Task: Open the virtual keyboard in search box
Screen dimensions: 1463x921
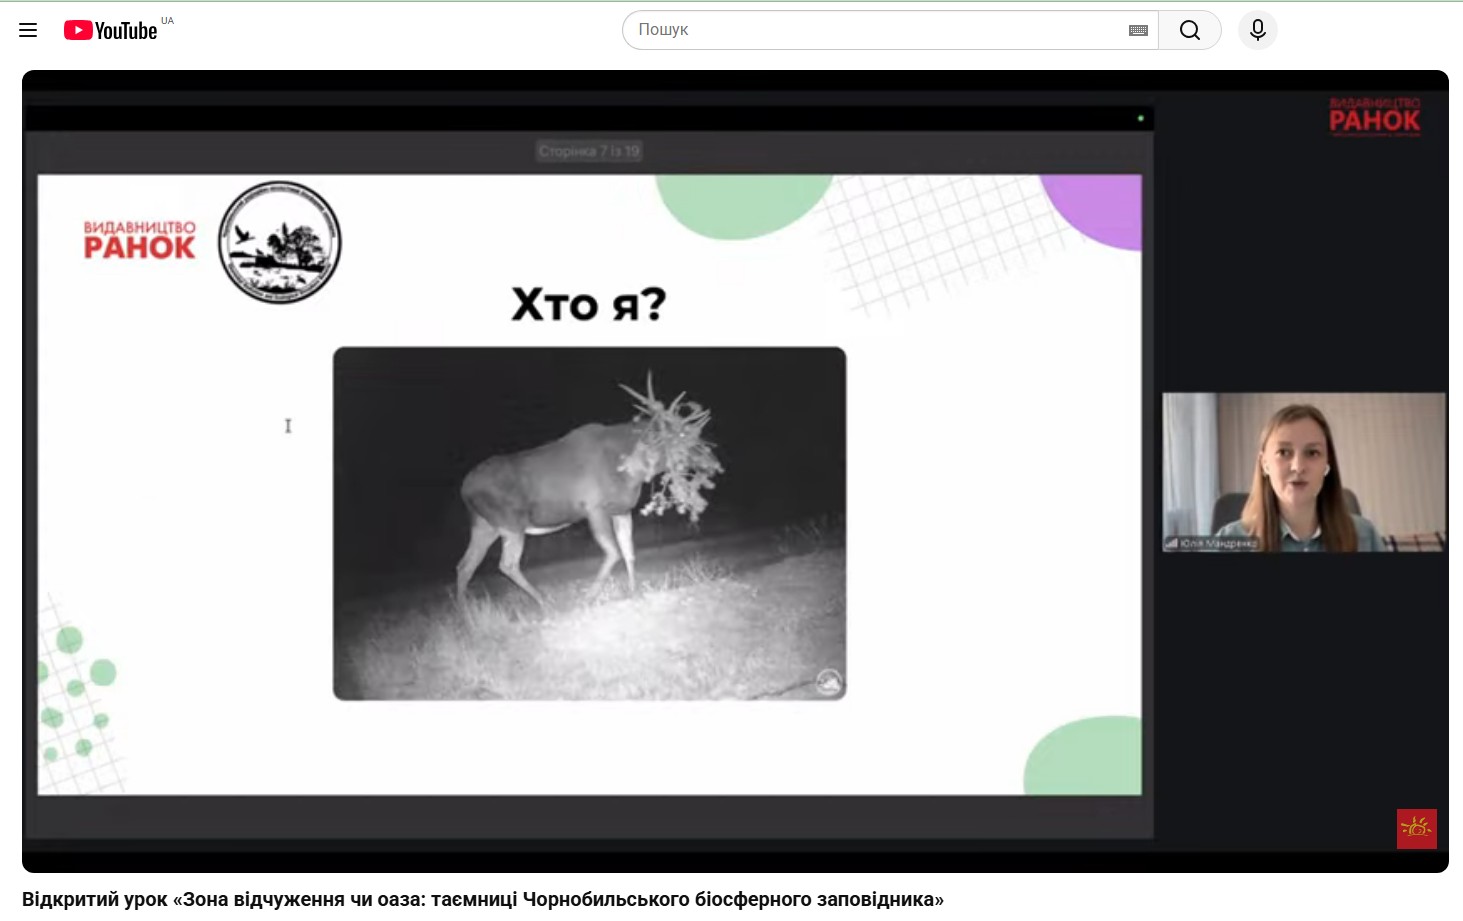Action: (x=1138, y=30)
